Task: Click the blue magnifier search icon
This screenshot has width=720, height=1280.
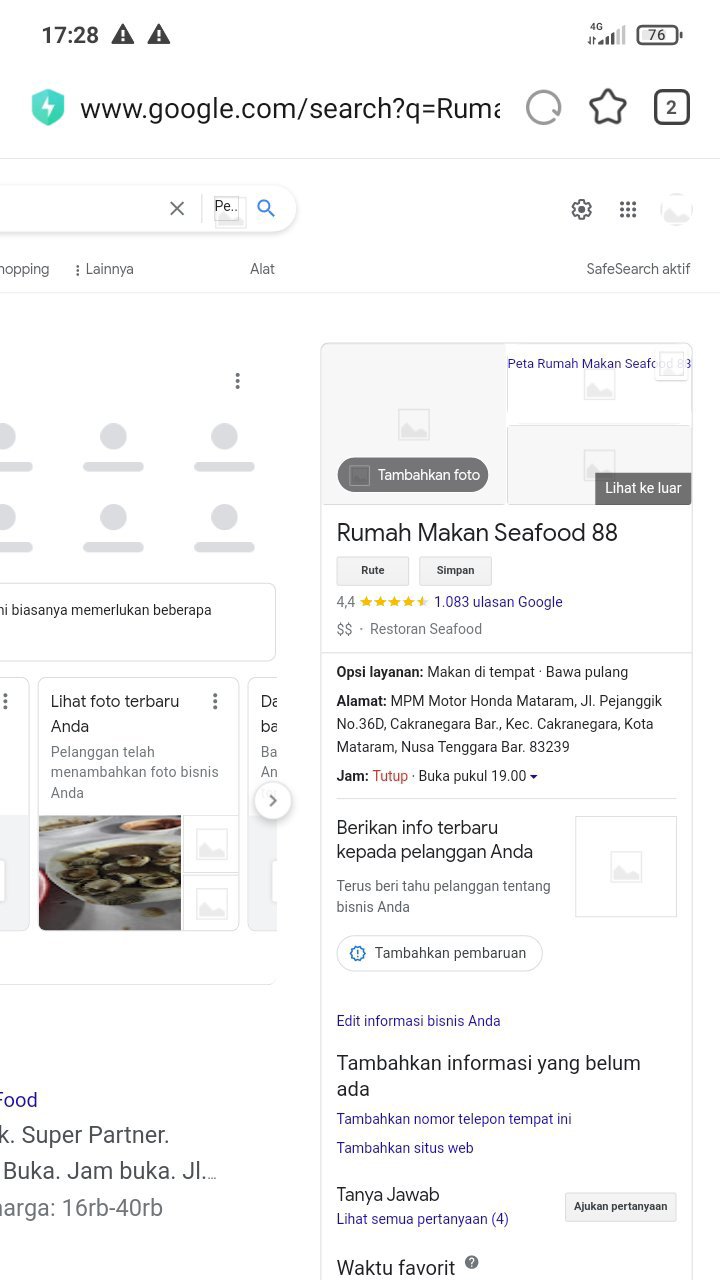Action: pos(266,208)
